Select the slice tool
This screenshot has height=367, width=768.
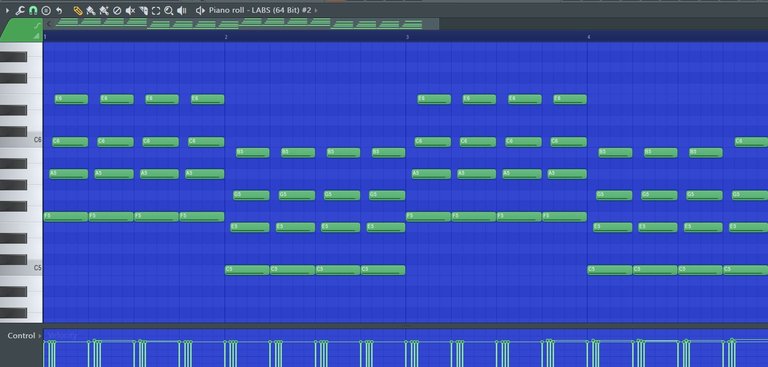(143, 10)
